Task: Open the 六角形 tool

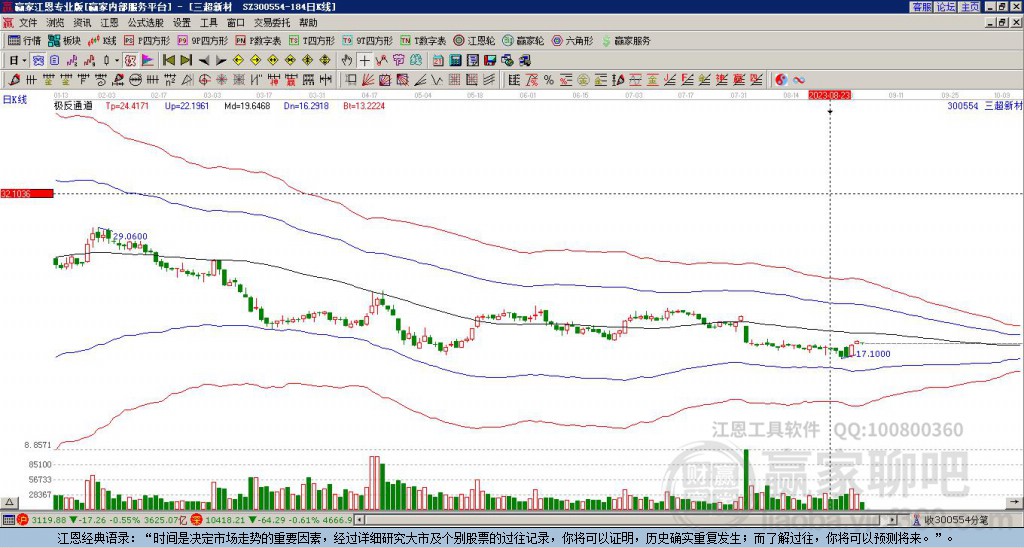Action: click(573, 40)
